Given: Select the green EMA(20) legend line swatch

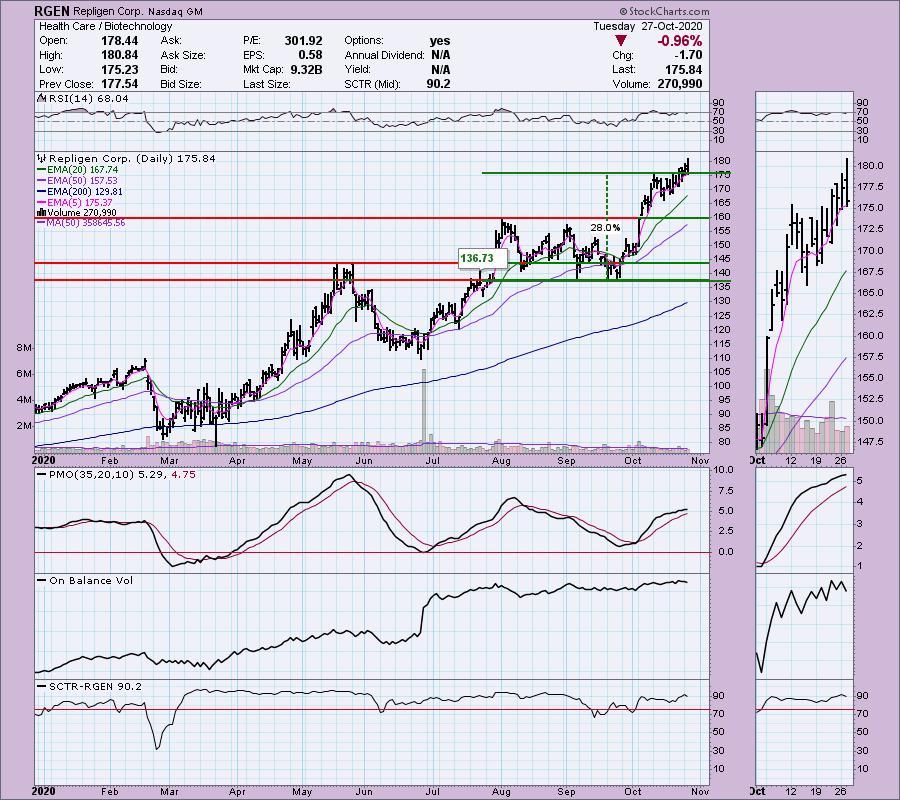Looking at the screenshot, I should [x=41, y=170].
